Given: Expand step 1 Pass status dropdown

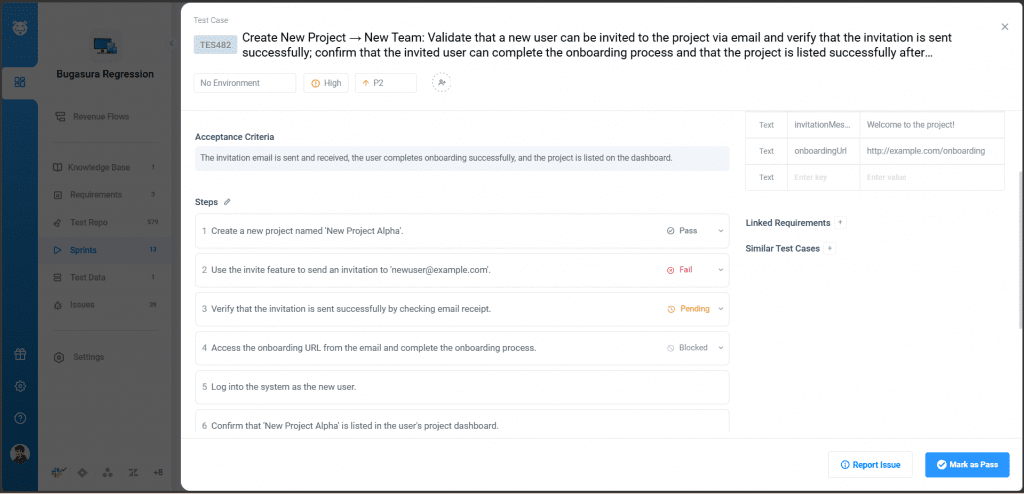Looking at the screenshot, I should 695,231.
